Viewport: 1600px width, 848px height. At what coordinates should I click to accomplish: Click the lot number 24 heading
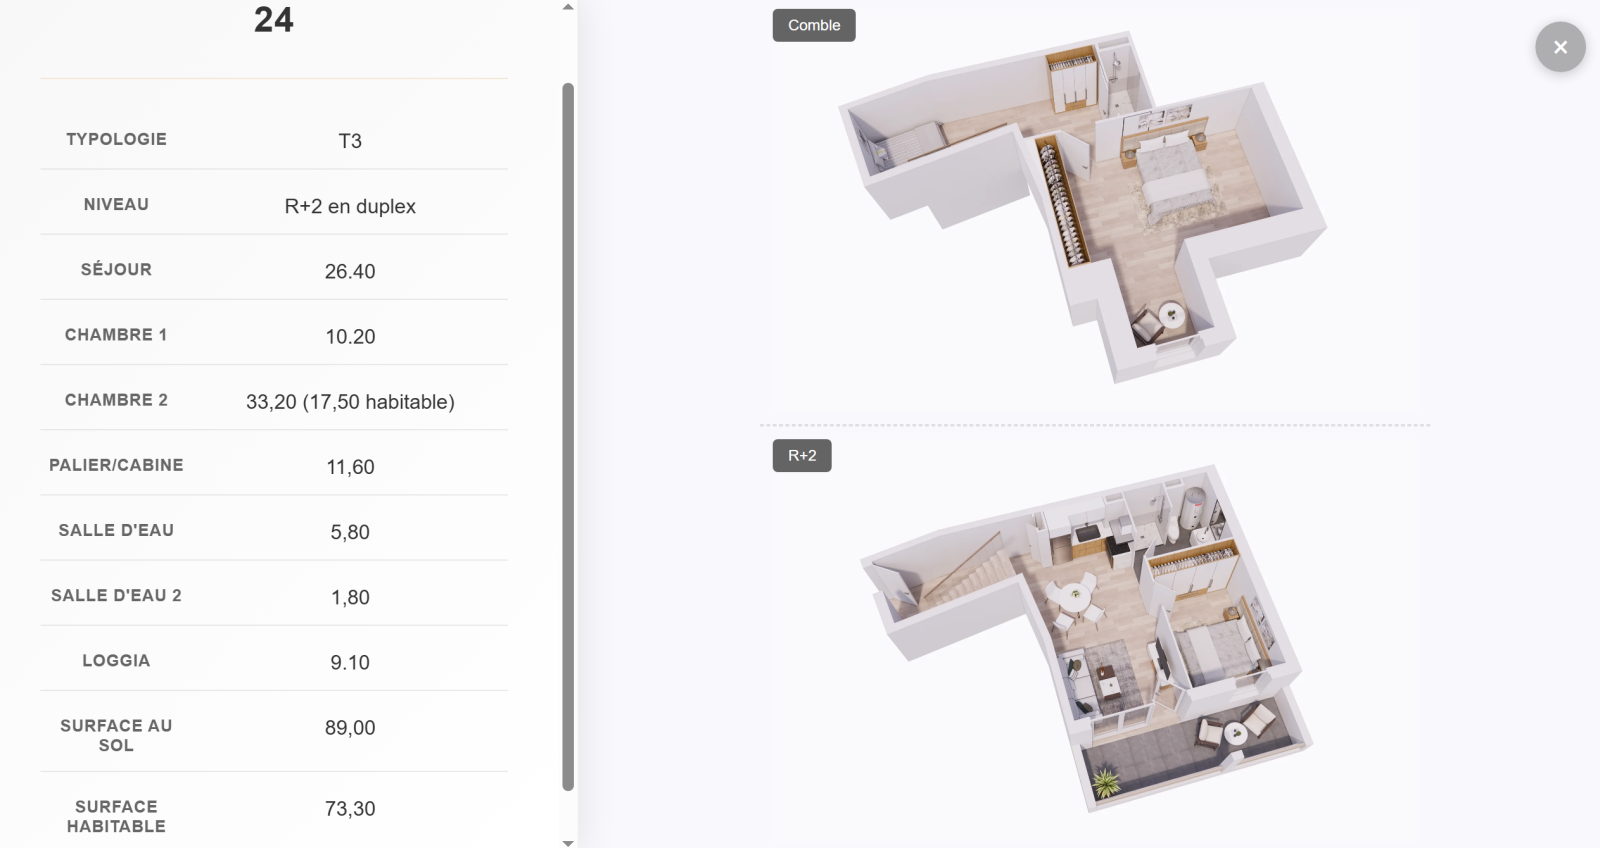pyautogui.click(x=273, y=20)
